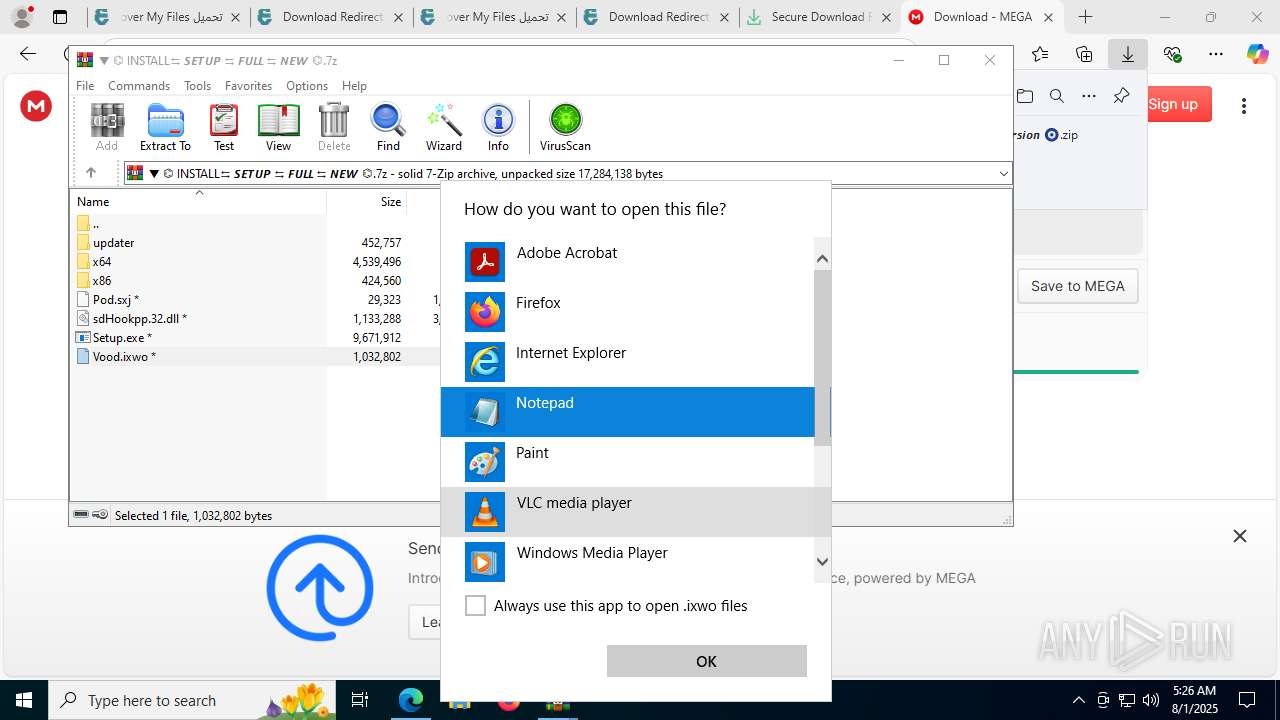
Task: Expand the archive path dropdown
Action: point(1003,173)
